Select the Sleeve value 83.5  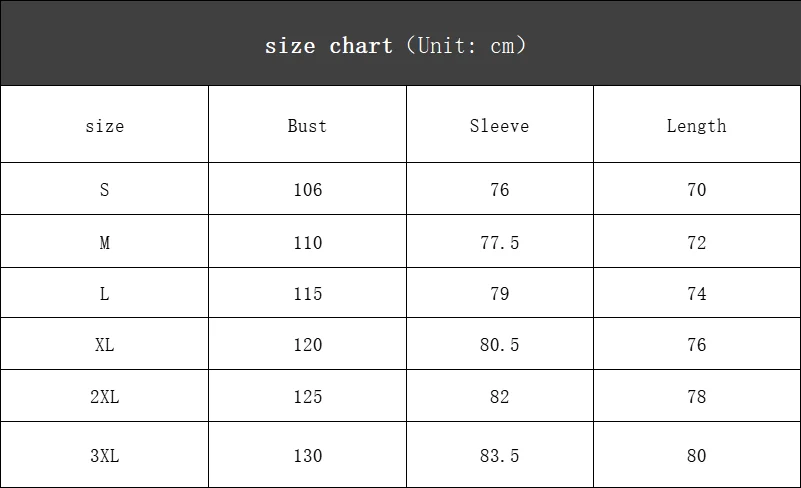tap(499, 455)
